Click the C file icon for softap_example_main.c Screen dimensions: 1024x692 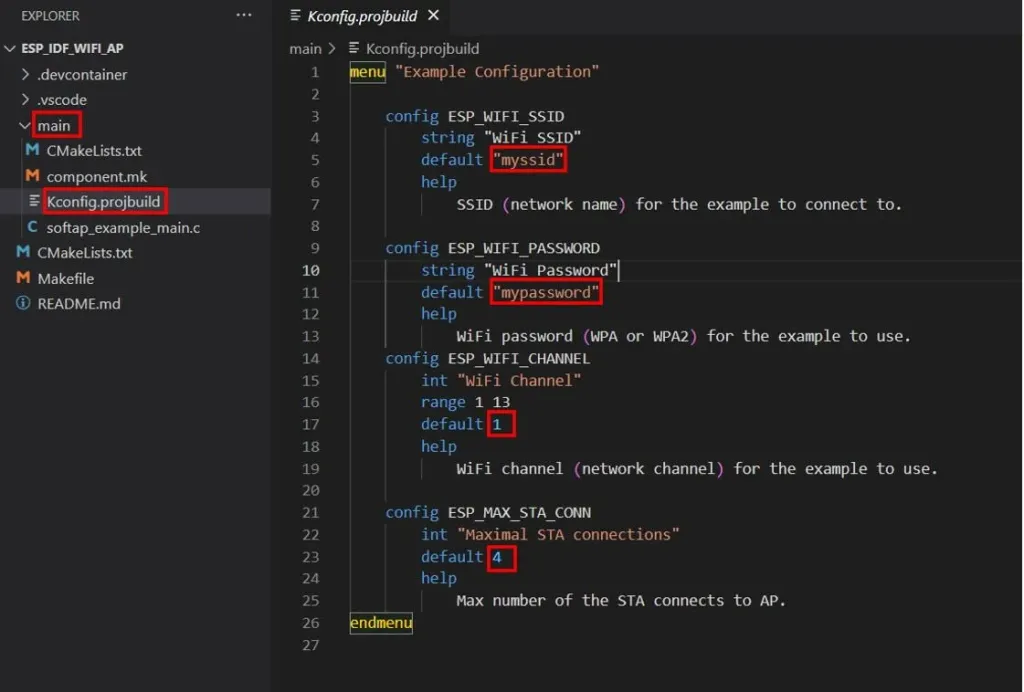pyautogui.click(x=32, y=227)
